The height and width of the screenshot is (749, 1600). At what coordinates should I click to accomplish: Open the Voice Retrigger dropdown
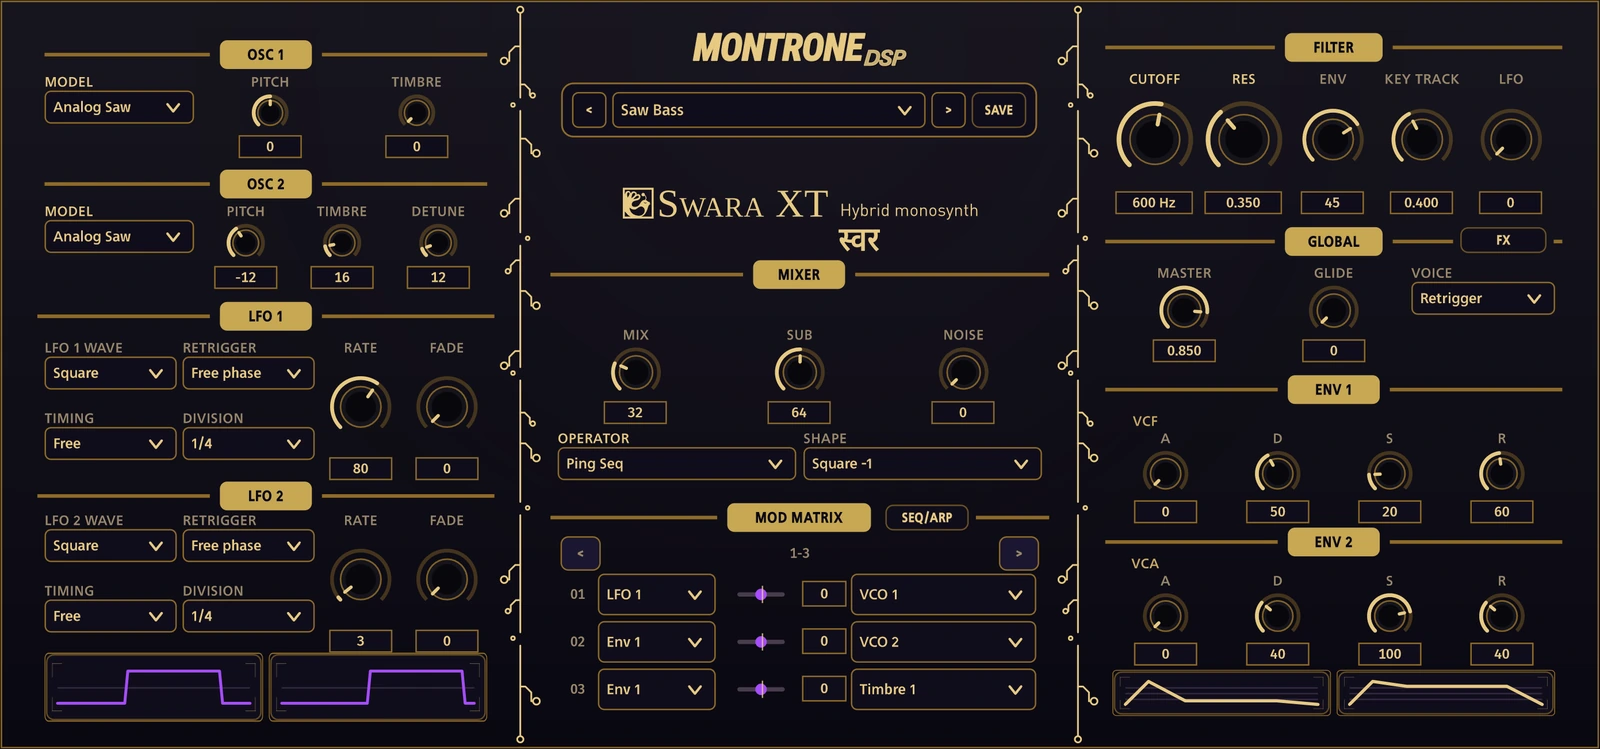1483,298
